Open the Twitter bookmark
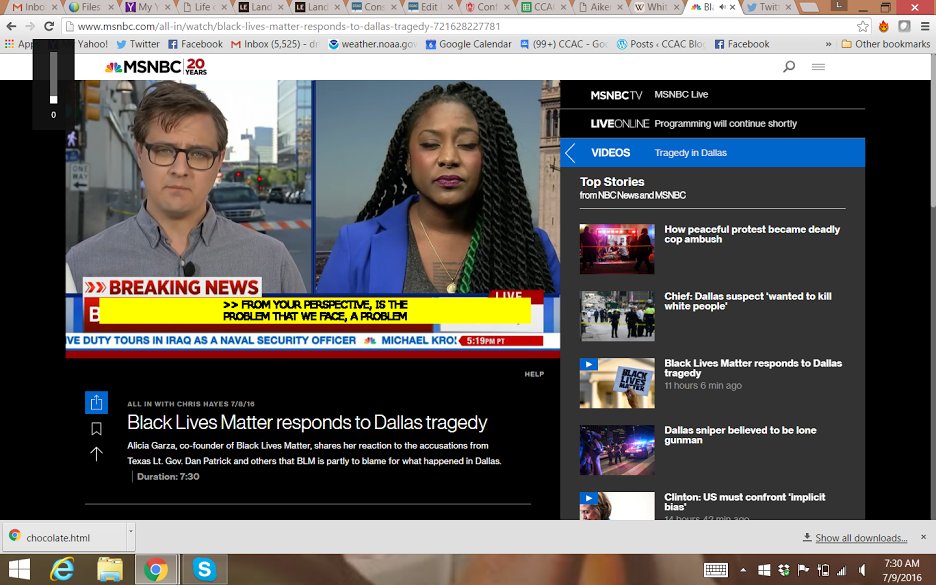Viewport: 936px width, 585px height. [x=138, y=44]
